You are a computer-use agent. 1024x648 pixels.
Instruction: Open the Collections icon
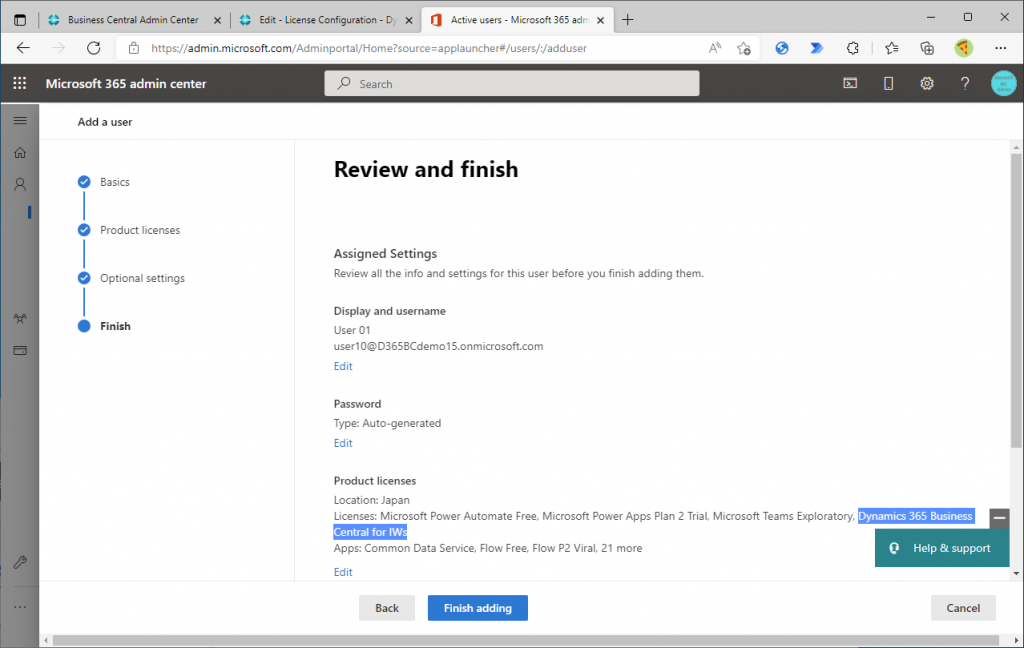point(927,48)
